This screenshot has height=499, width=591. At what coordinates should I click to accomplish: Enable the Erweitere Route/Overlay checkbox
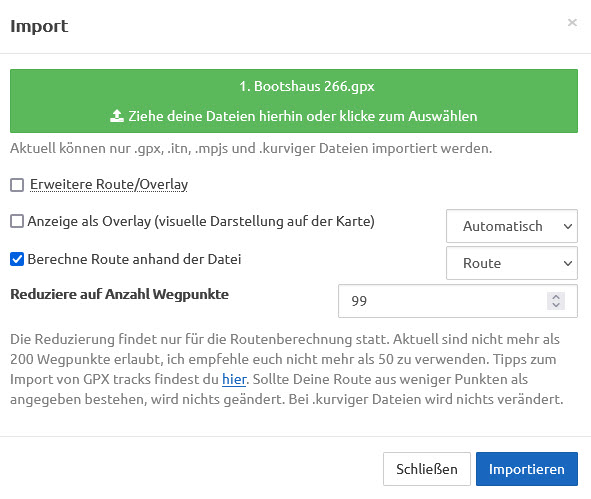pos(17,185)
